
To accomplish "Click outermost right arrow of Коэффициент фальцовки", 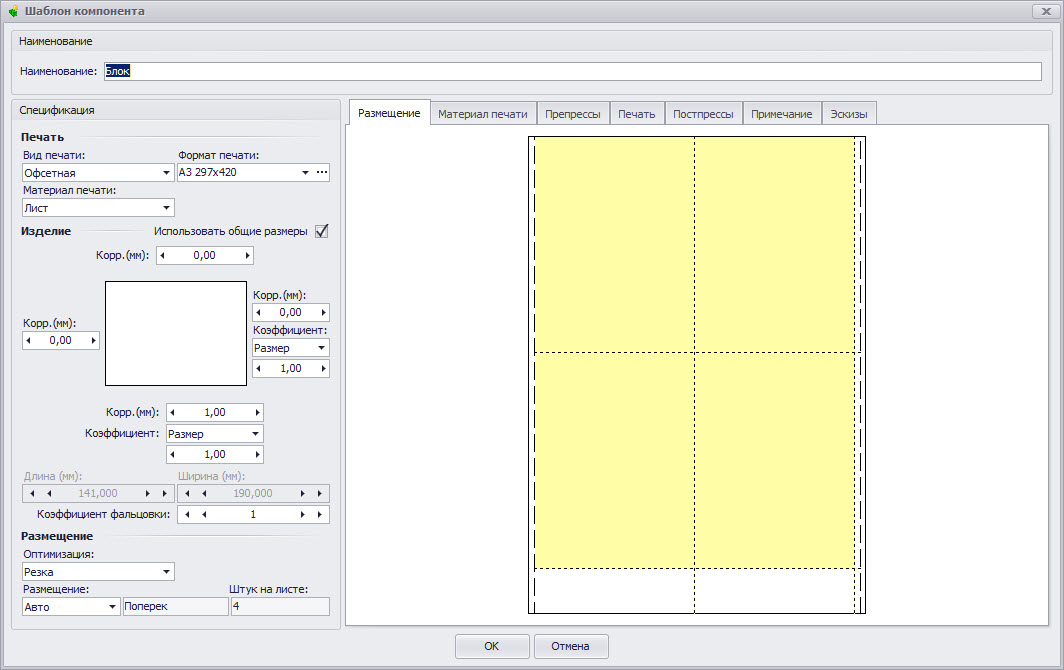I will point(320,515).
